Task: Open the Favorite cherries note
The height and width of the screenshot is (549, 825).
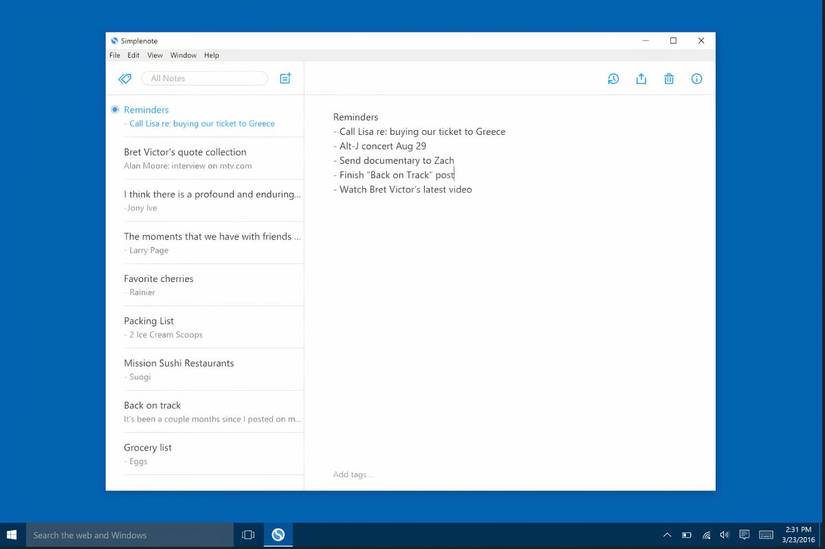Action: (x=205, y=285)
